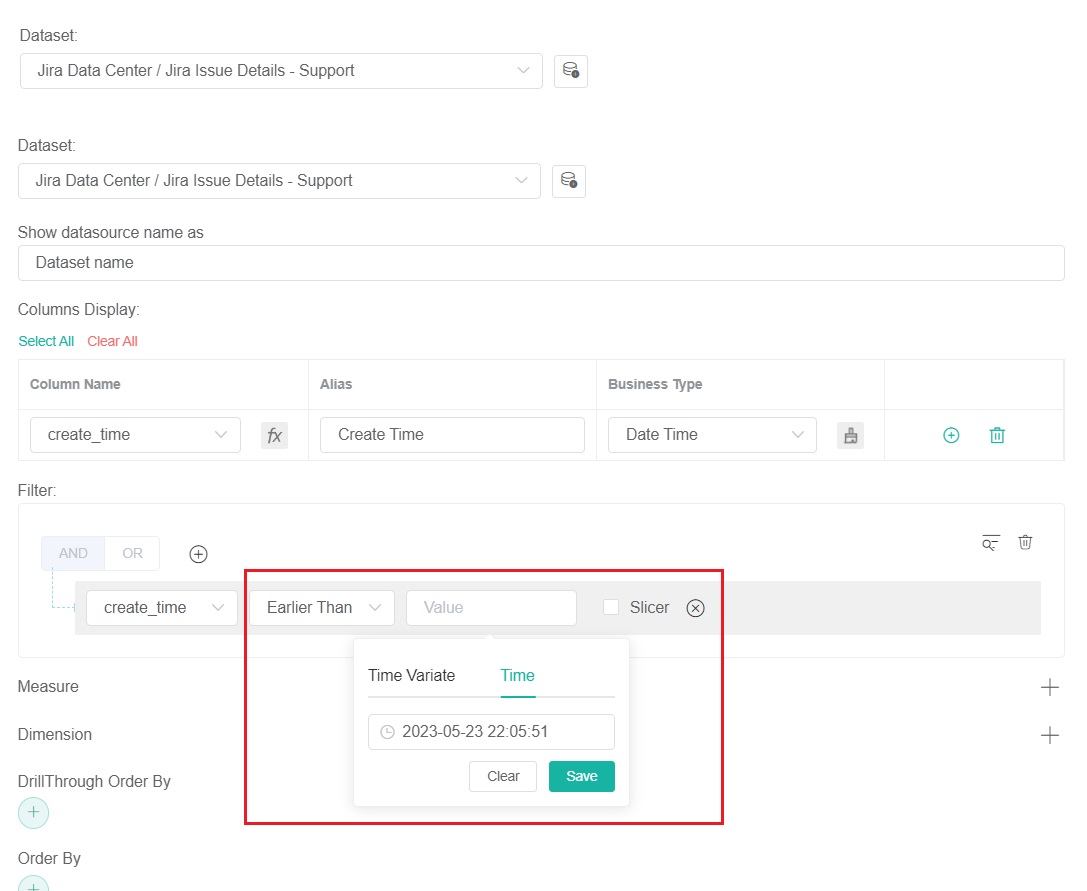Click the fx formula icon beside create_time
The image size is (1087, 891).
coord(274,435)
